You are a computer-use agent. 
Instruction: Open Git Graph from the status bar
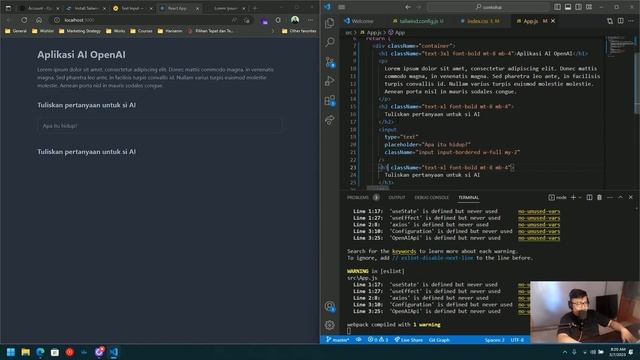(439, 340)
